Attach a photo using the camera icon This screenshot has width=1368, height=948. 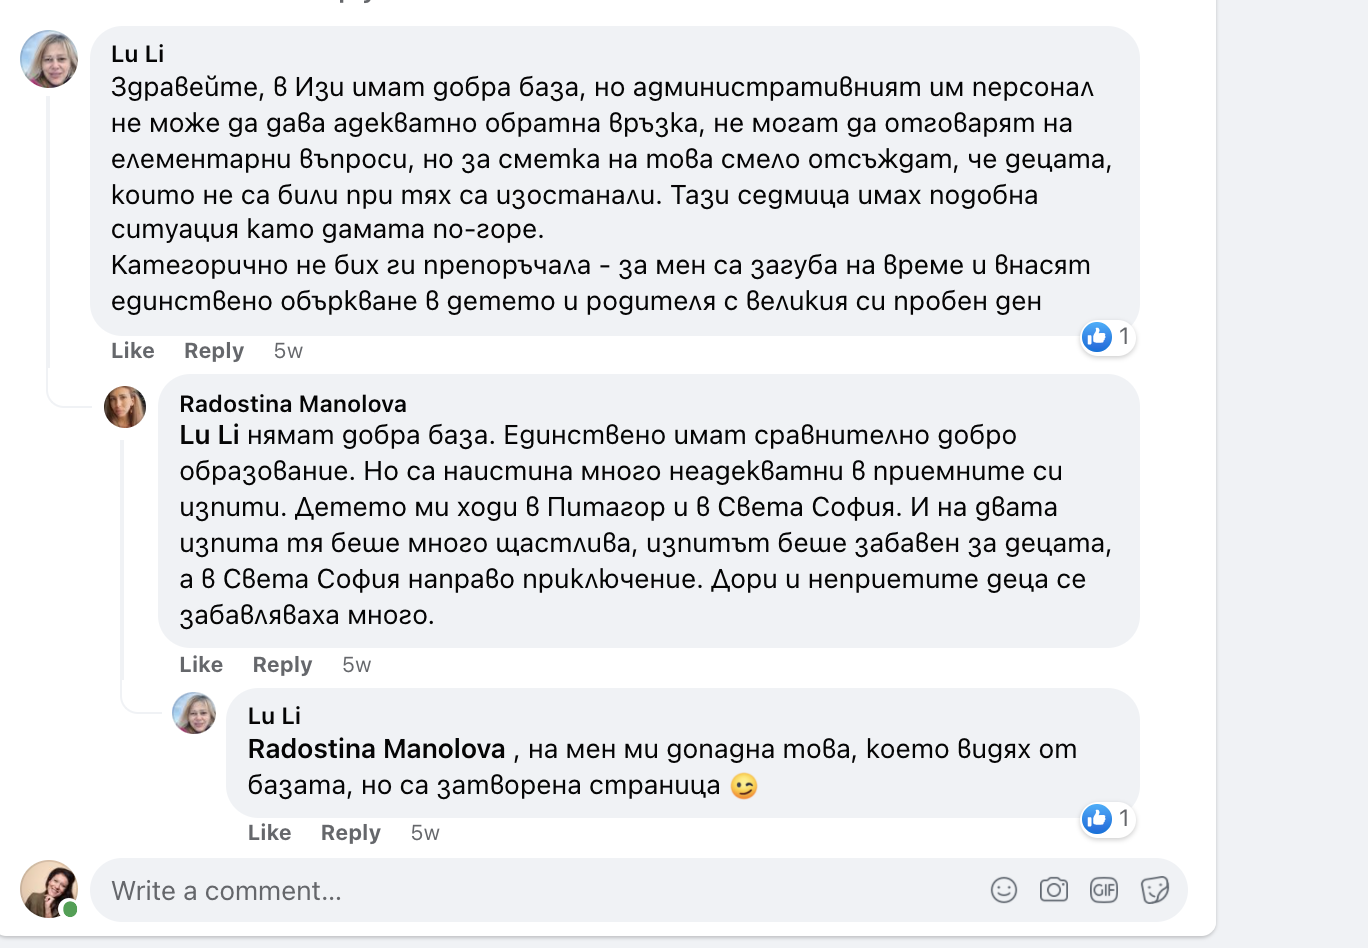pos(1053,890)
